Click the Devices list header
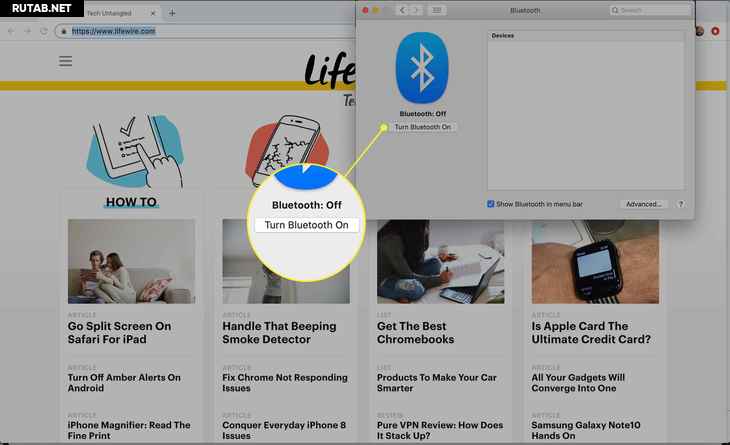Image resolution: width=730 pixels, height=445 pixels. tap(503, 35)
